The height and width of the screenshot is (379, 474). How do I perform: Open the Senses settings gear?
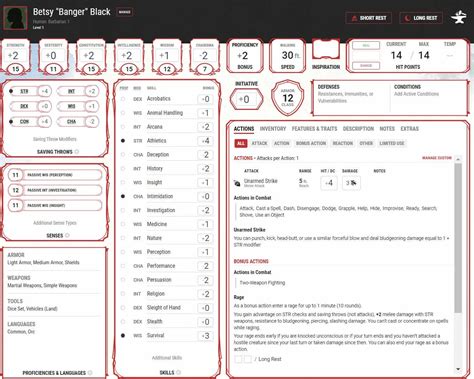coord(67,235)
